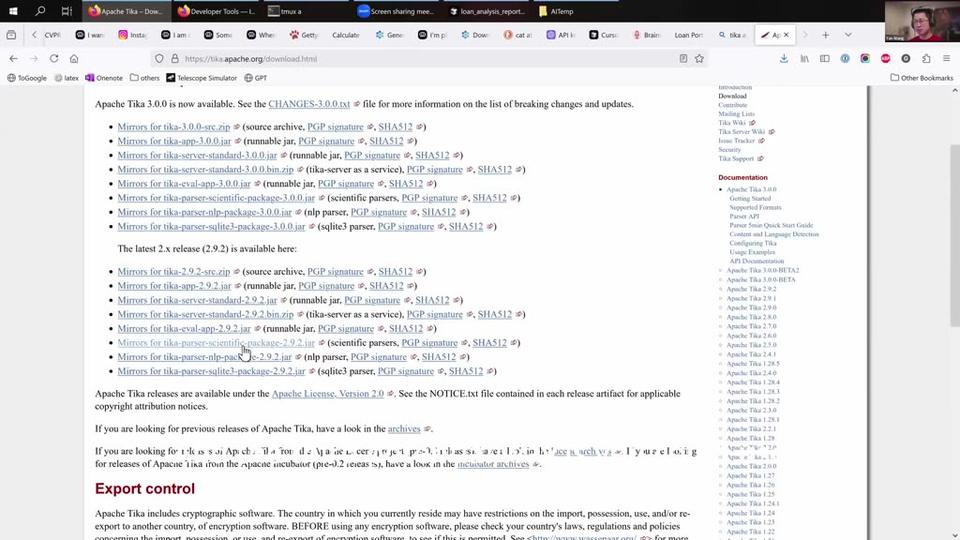Open Mirrors for tika-server-standard-3.0.0.jar
The height and width of the screenshot is (540, 960).
[197, 155]
